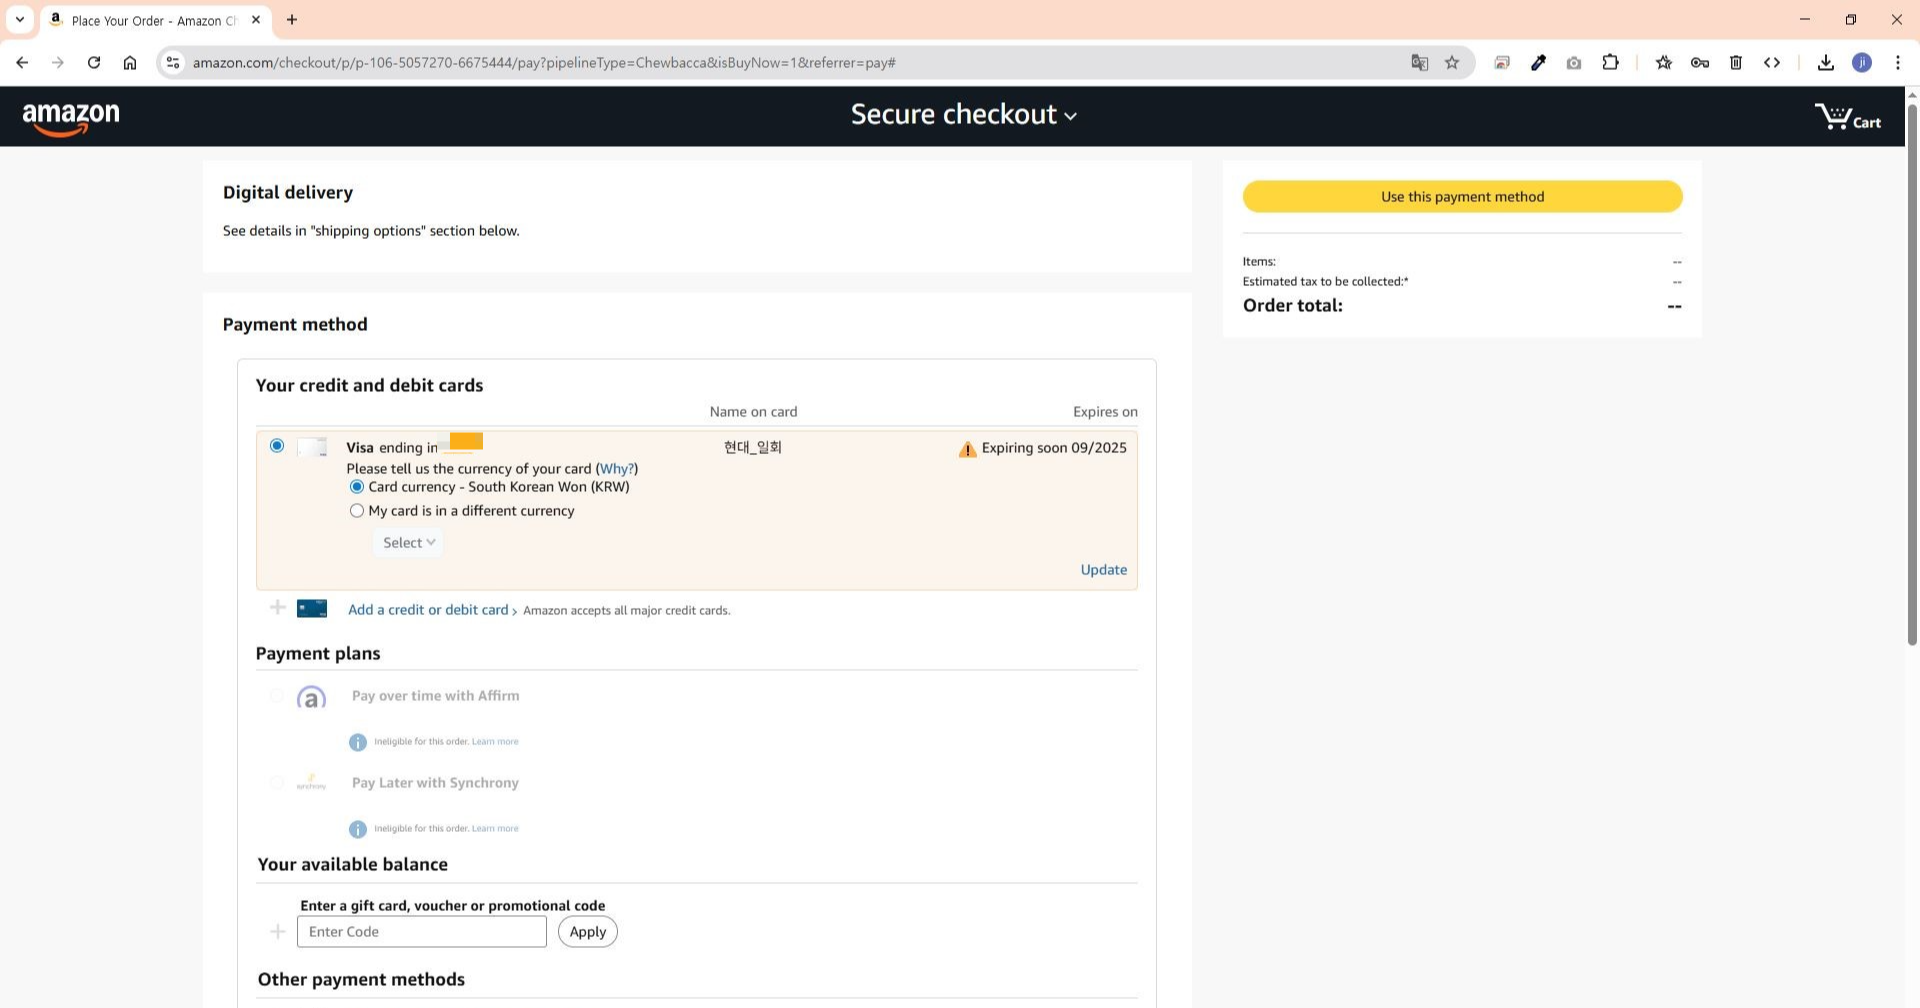Expand the Secure checkout dropdown

[x=964, y=115]
